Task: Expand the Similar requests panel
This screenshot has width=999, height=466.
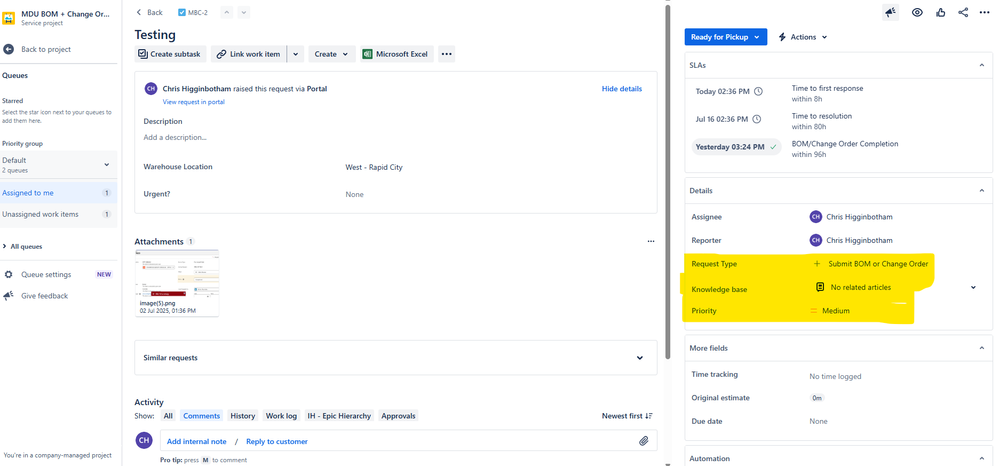Action: tap(640, 358)
